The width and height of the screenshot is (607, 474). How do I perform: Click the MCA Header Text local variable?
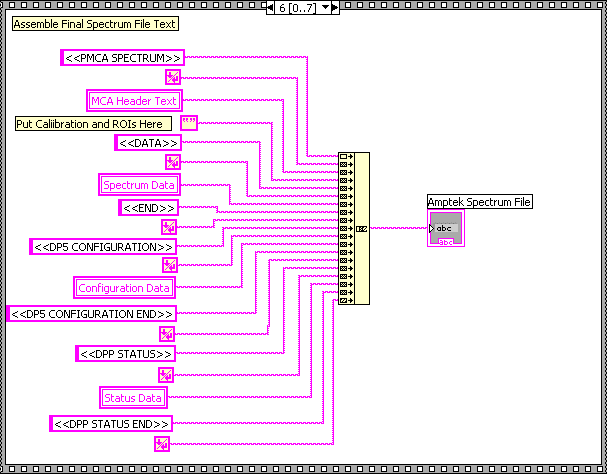pyautogui.click(x=134, y=100)
